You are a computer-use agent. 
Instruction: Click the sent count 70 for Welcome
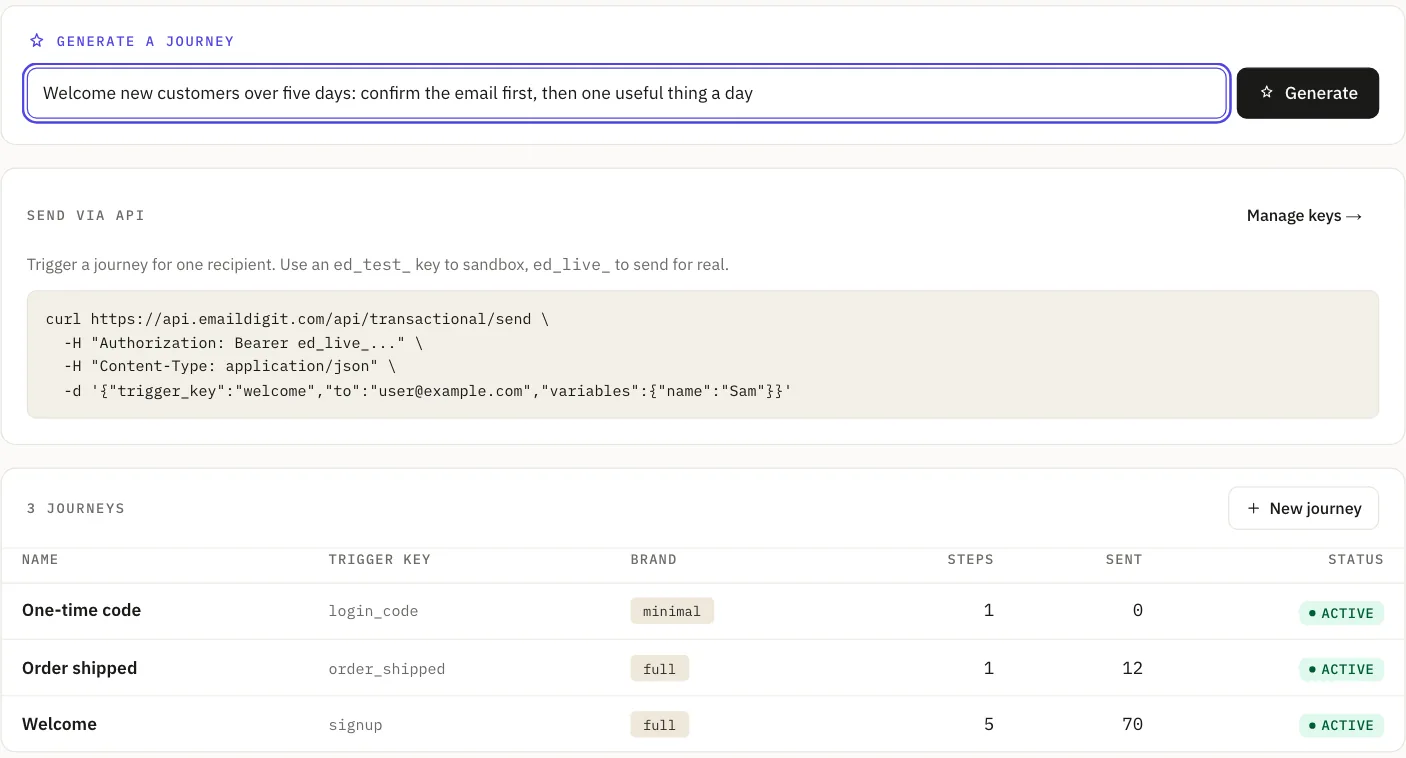pos(1132,724)
